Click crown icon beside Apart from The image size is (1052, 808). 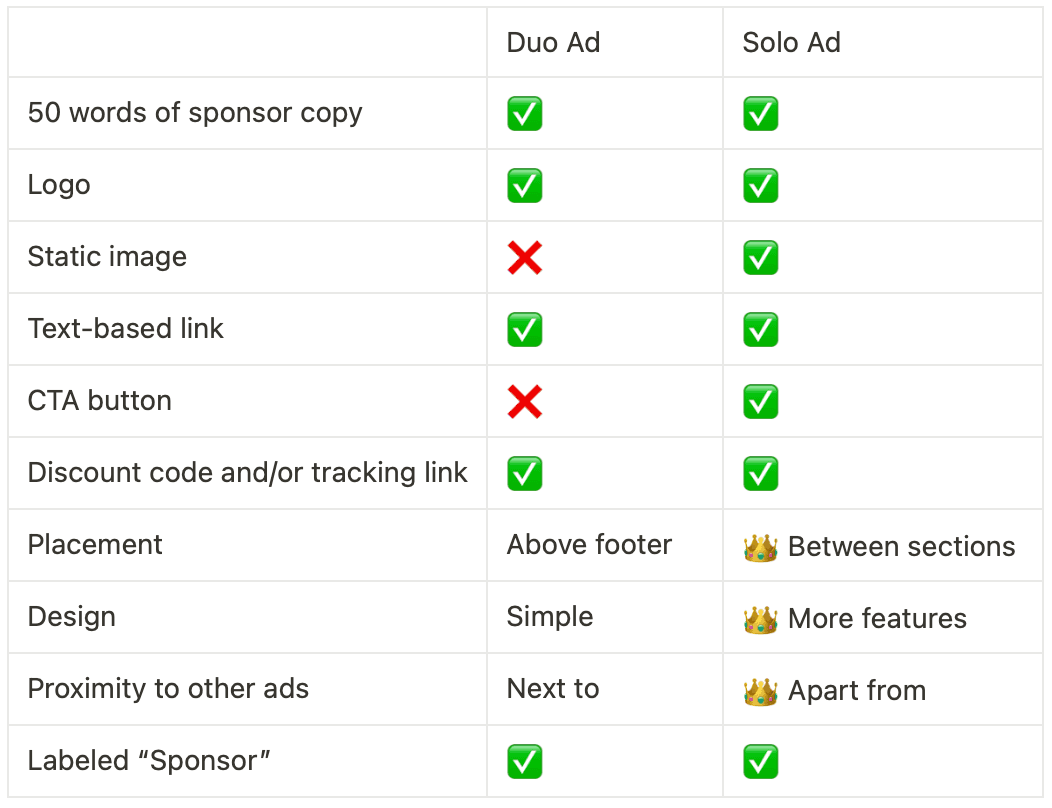tap(761, 691)
